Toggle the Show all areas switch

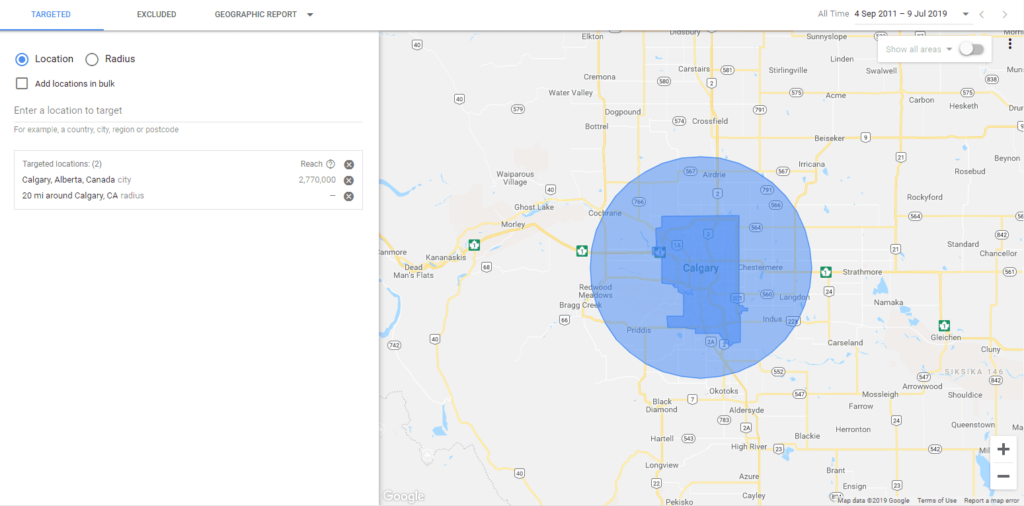click(970, 49)
